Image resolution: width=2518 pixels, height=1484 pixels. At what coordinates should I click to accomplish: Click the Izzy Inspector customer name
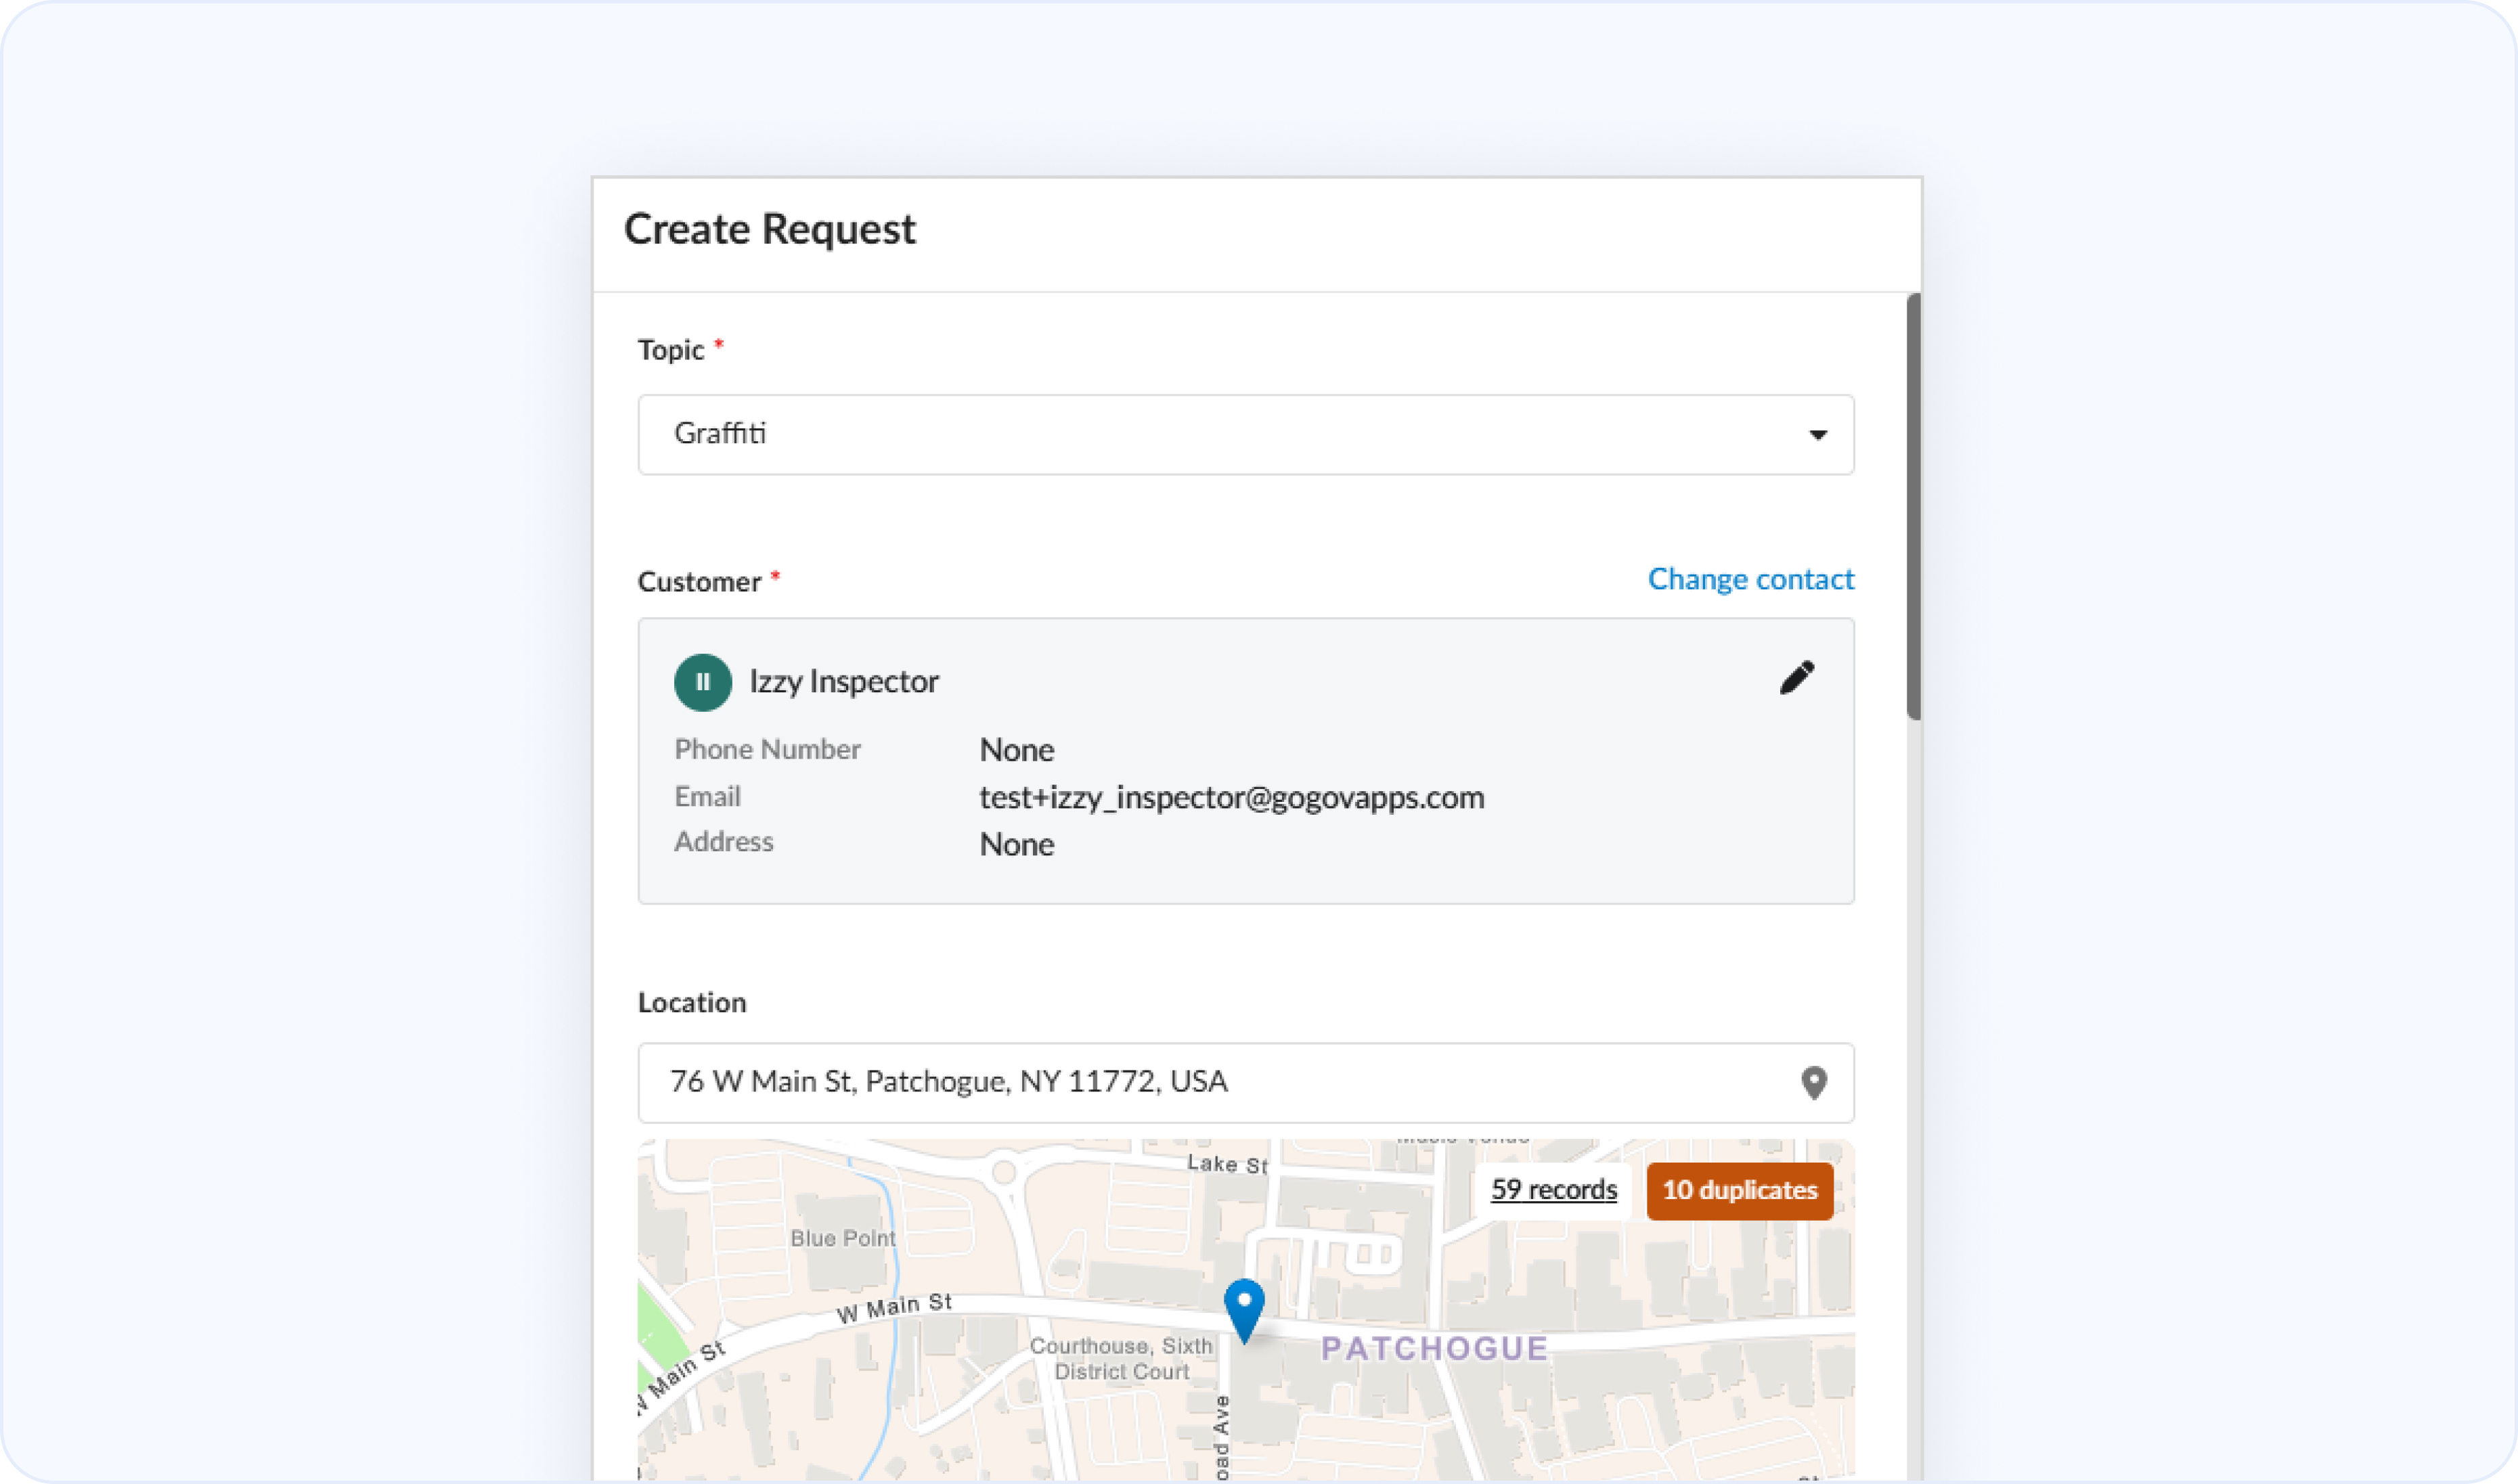click(x=844, y=682)
